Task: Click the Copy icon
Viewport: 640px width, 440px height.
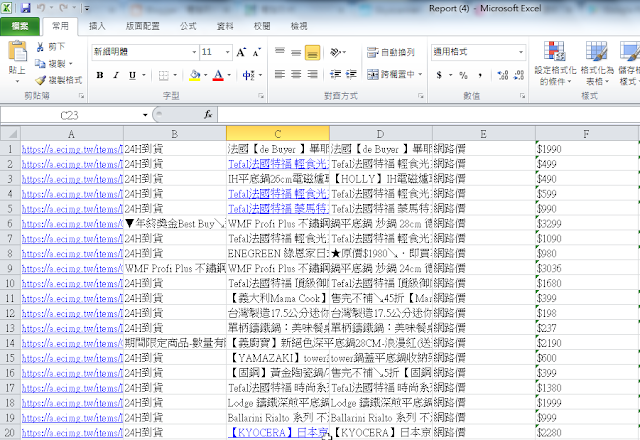Action: (40, 64)
